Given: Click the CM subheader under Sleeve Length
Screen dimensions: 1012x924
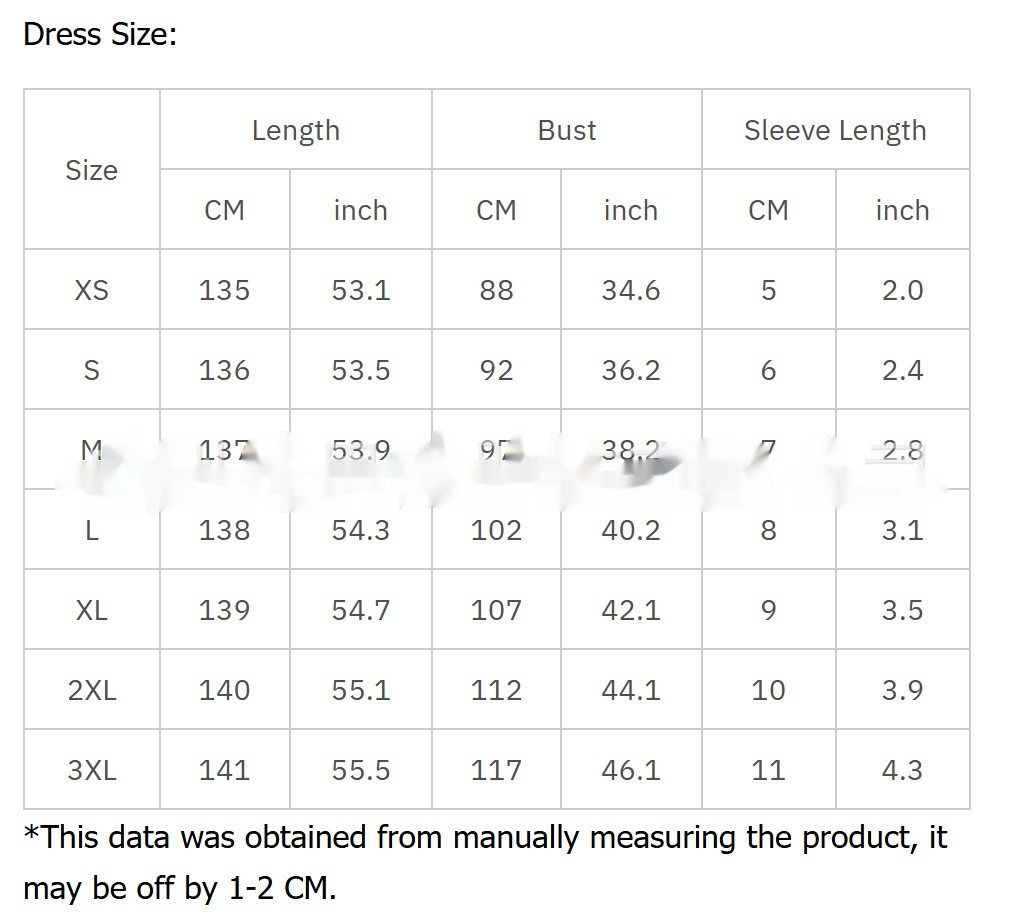Looking at the screenshot, I should pos(768,210).
